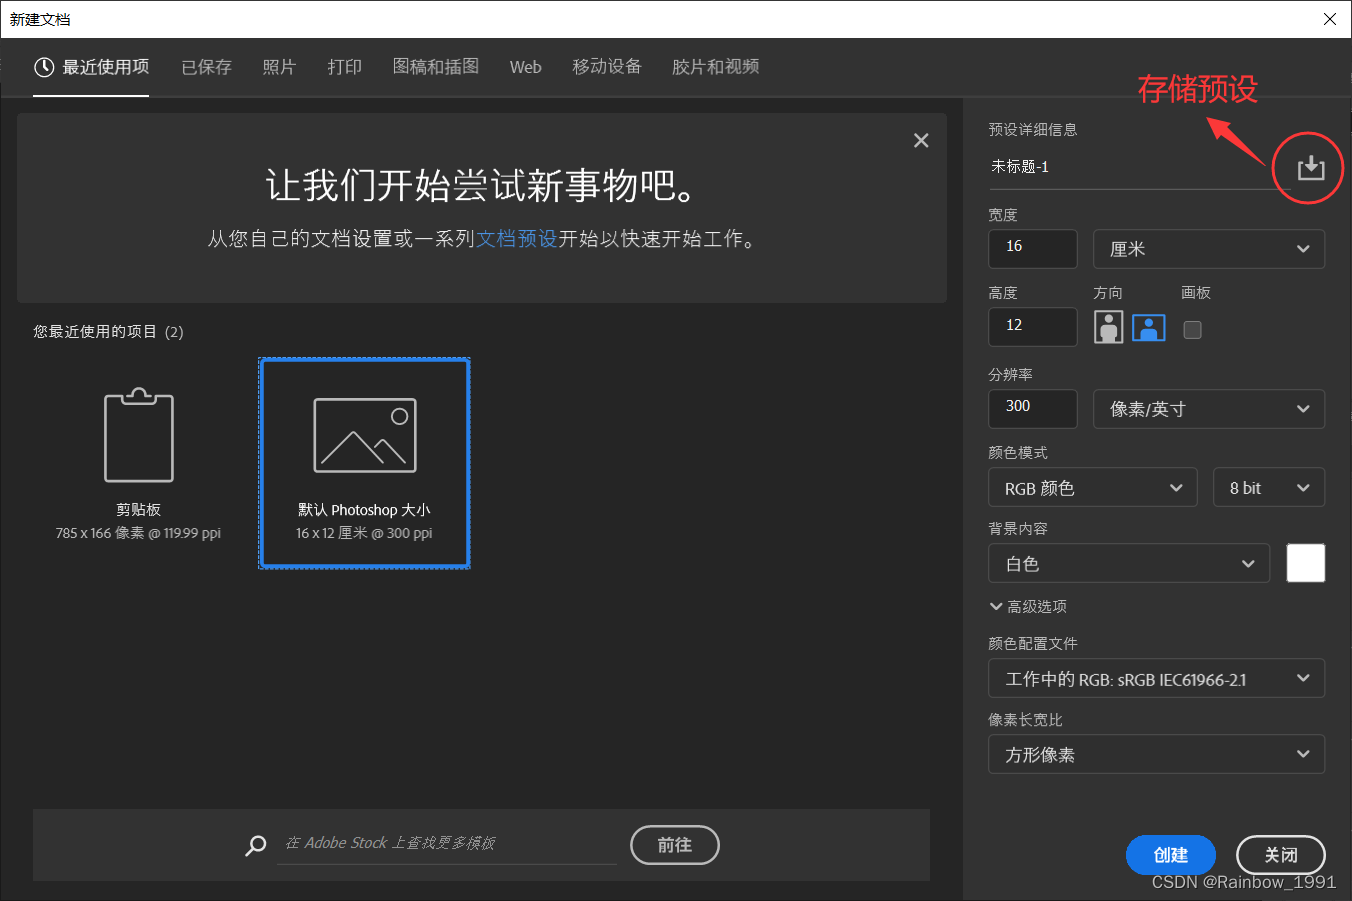Select portrait orientation icon

click(1108, 327)
